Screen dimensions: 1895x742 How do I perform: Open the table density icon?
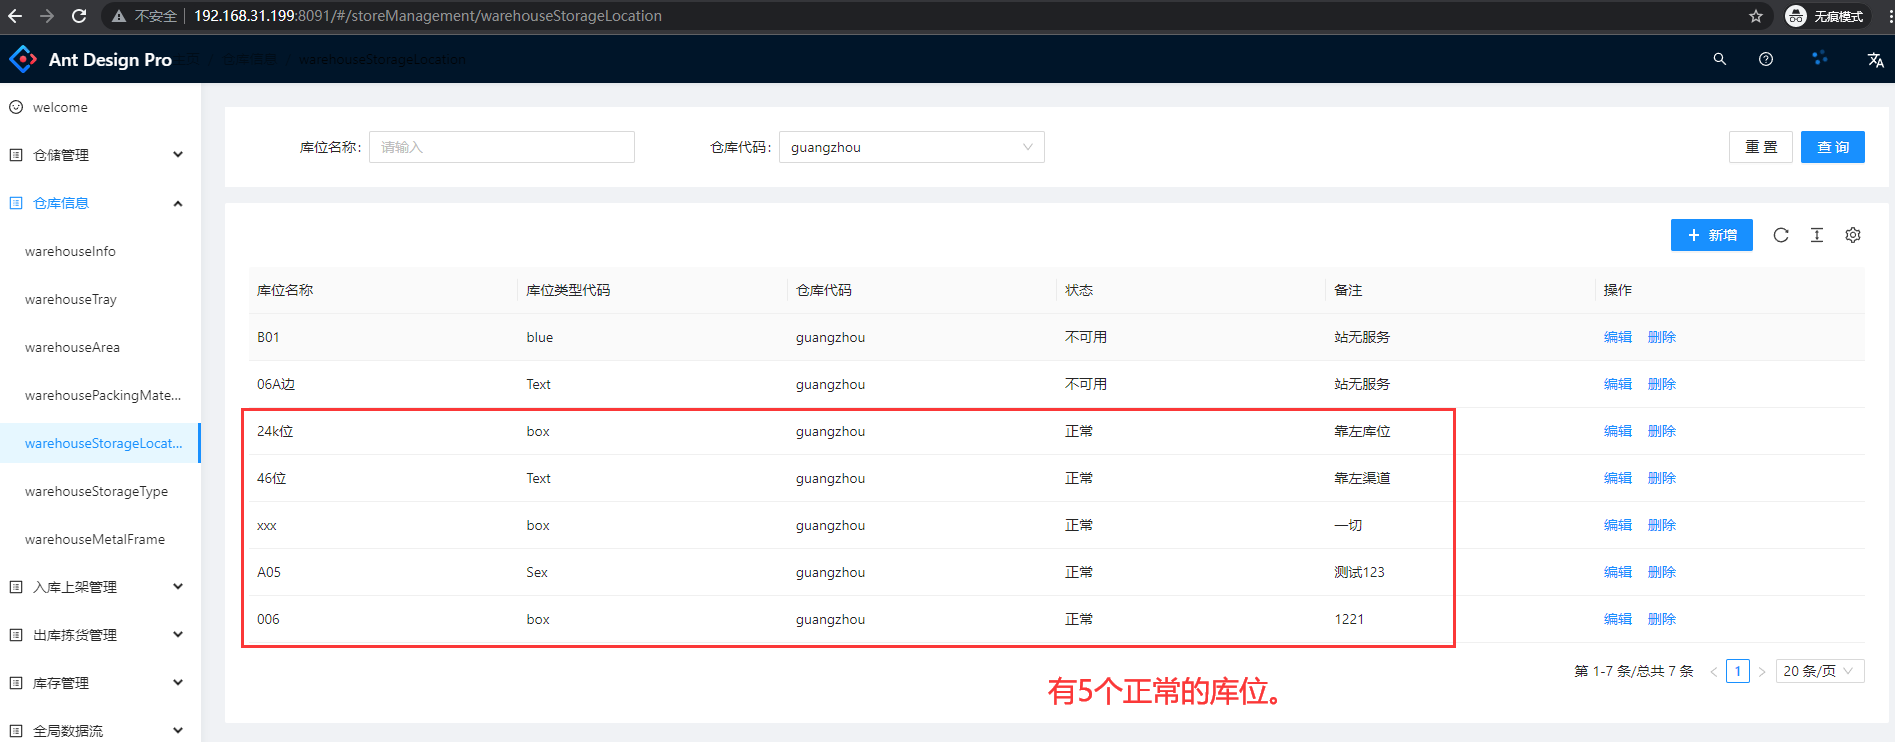pyautogui.click(x=1817, y=235)
